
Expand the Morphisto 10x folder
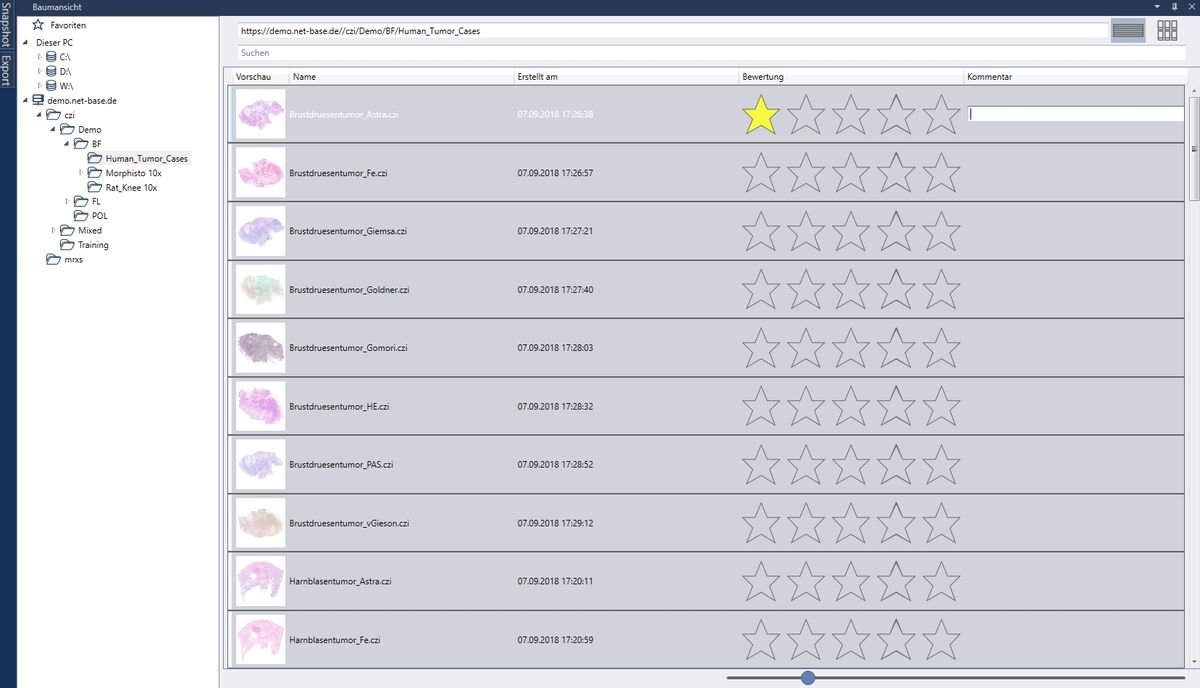(x=82, y=173)
